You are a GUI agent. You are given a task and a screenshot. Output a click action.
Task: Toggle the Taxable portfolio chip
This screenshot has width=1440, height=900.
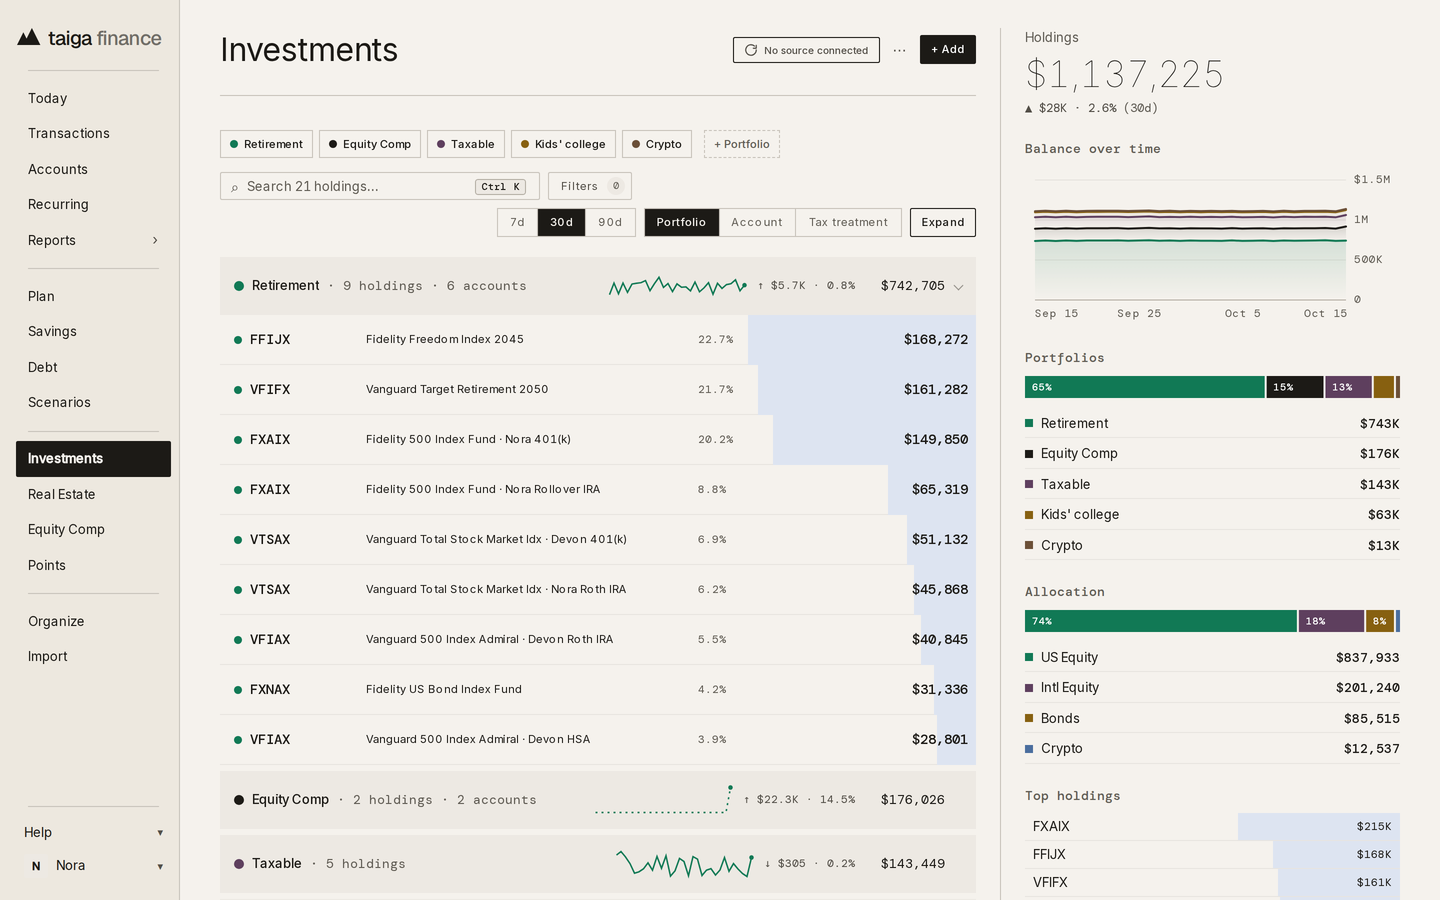(x=466, y=144)
